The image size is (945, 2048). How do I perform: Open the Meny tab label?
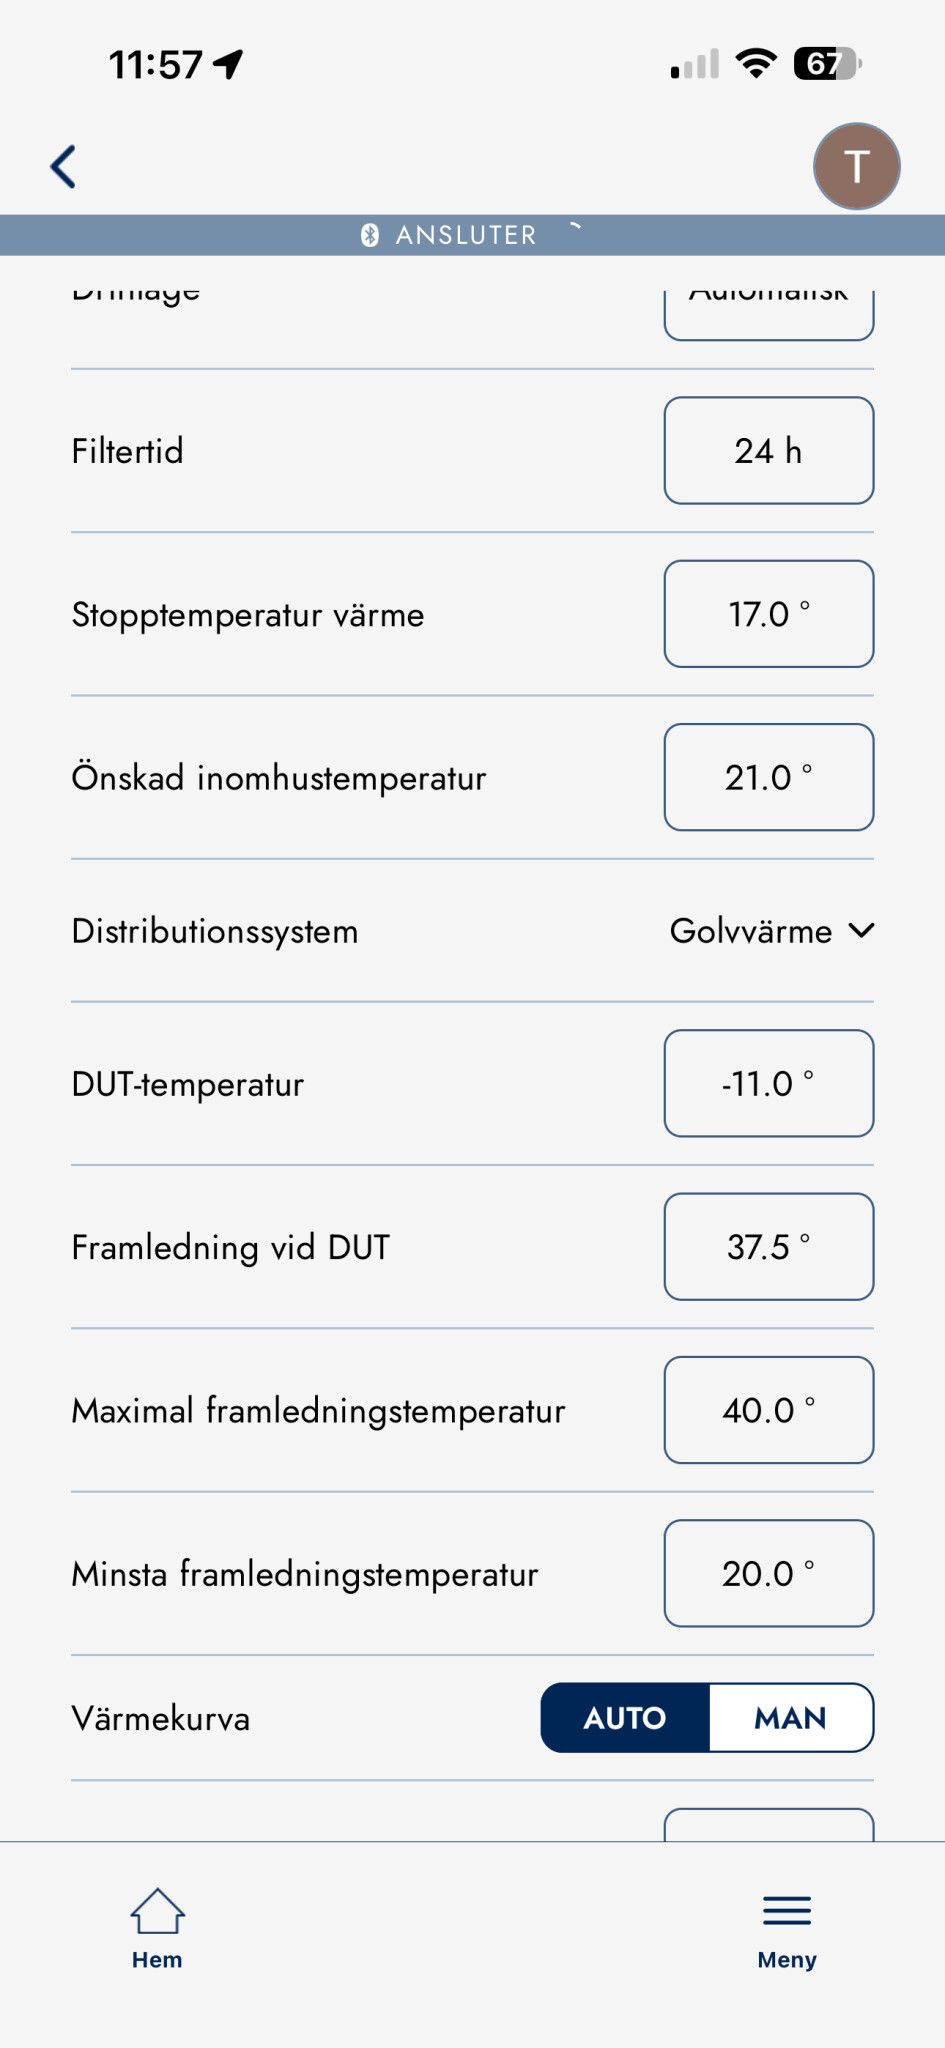(x=787, y=1960)
